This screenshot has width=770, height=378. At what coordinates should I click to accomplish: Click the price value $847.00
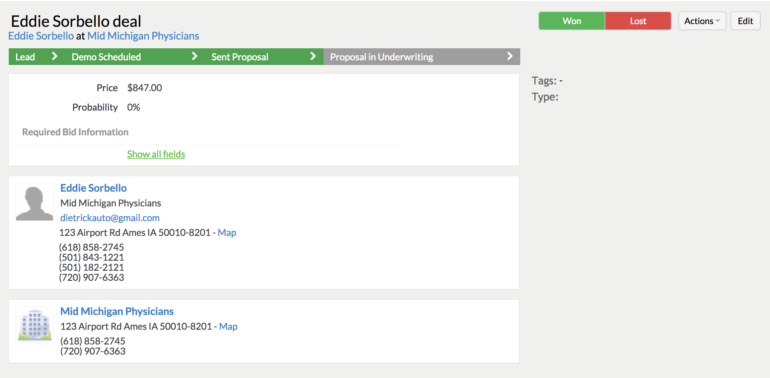click(144, 88)
